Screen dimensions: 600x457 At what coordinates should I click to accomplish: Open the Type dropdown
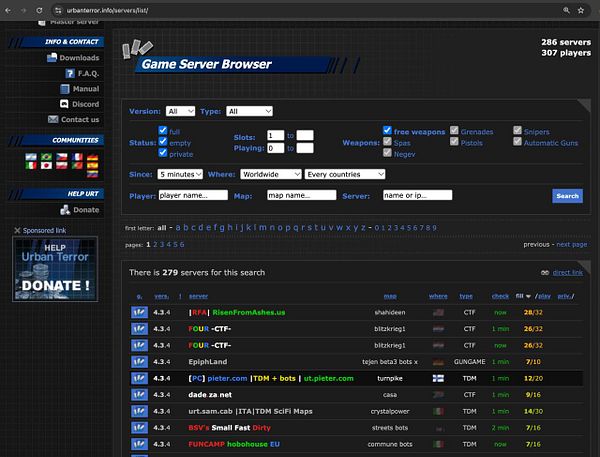coord(249,111)
